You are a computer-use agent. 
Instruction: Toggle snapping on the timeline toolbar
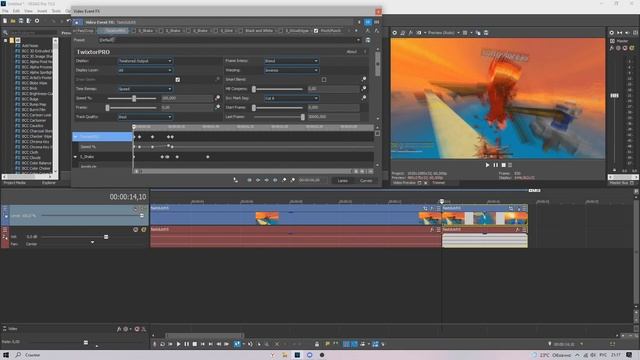click(346, 344)
